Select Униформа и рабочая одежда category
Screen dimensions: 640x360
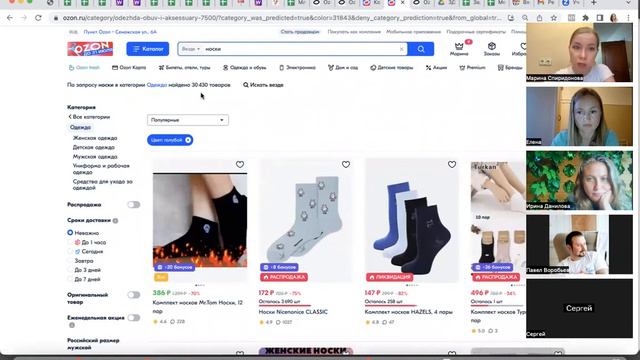(x=101, y=169)
